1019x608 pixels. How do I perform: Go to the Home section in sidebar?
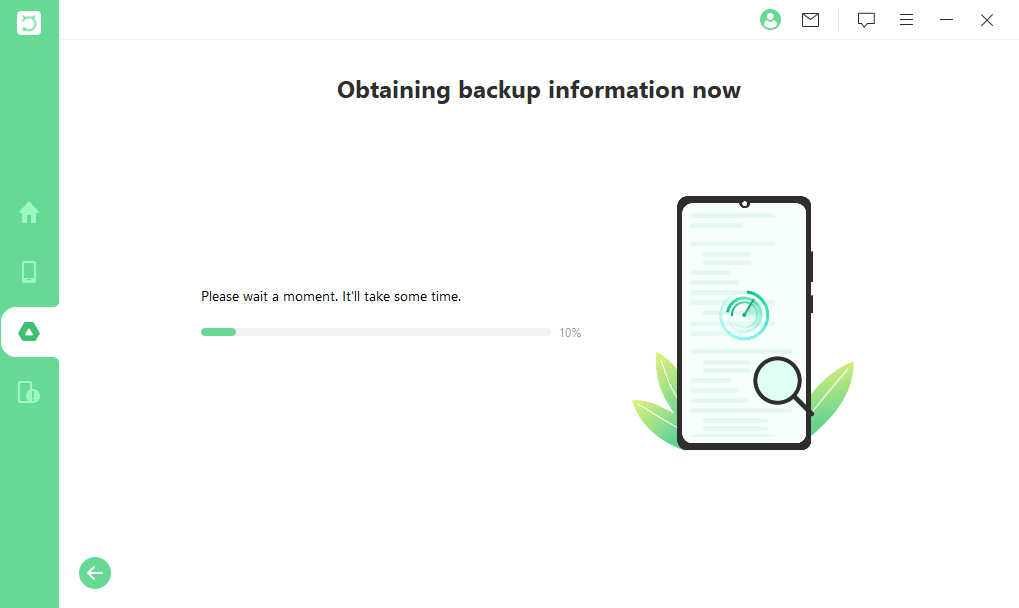click(x=29, y=212)
